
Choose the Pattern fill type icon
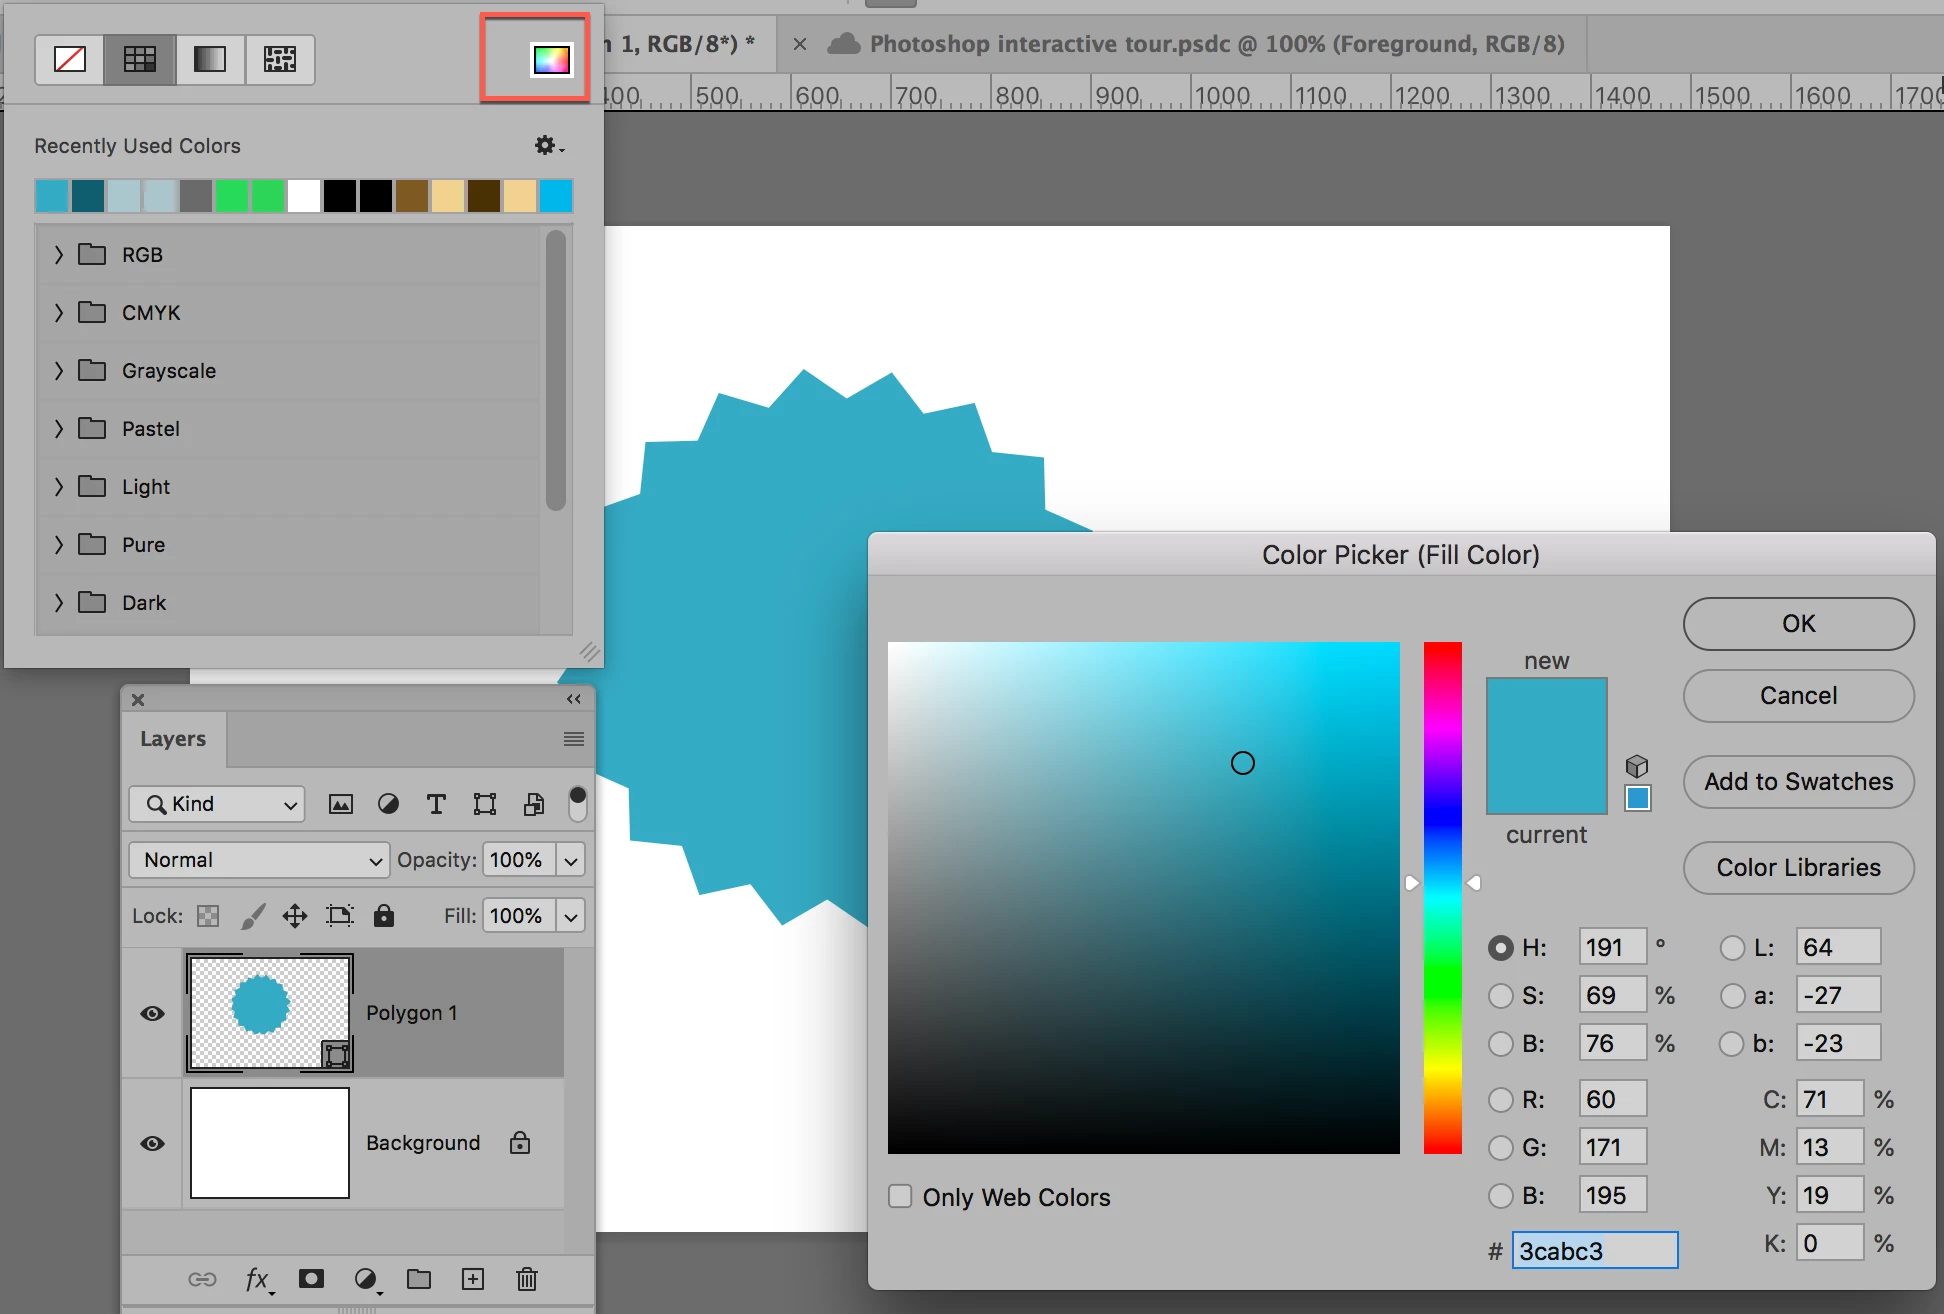coord(280,60)
